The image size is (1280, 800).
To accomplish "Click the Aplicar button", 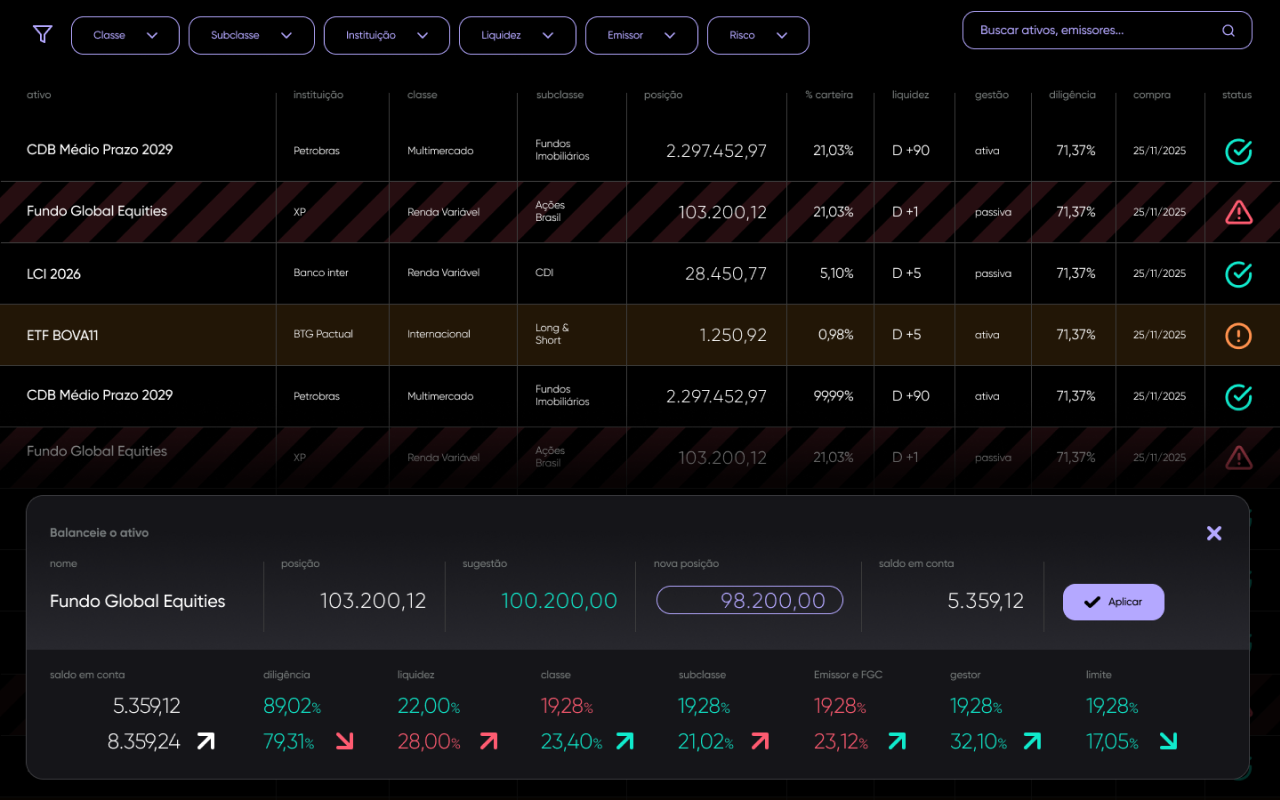I will pos(1113,602).
